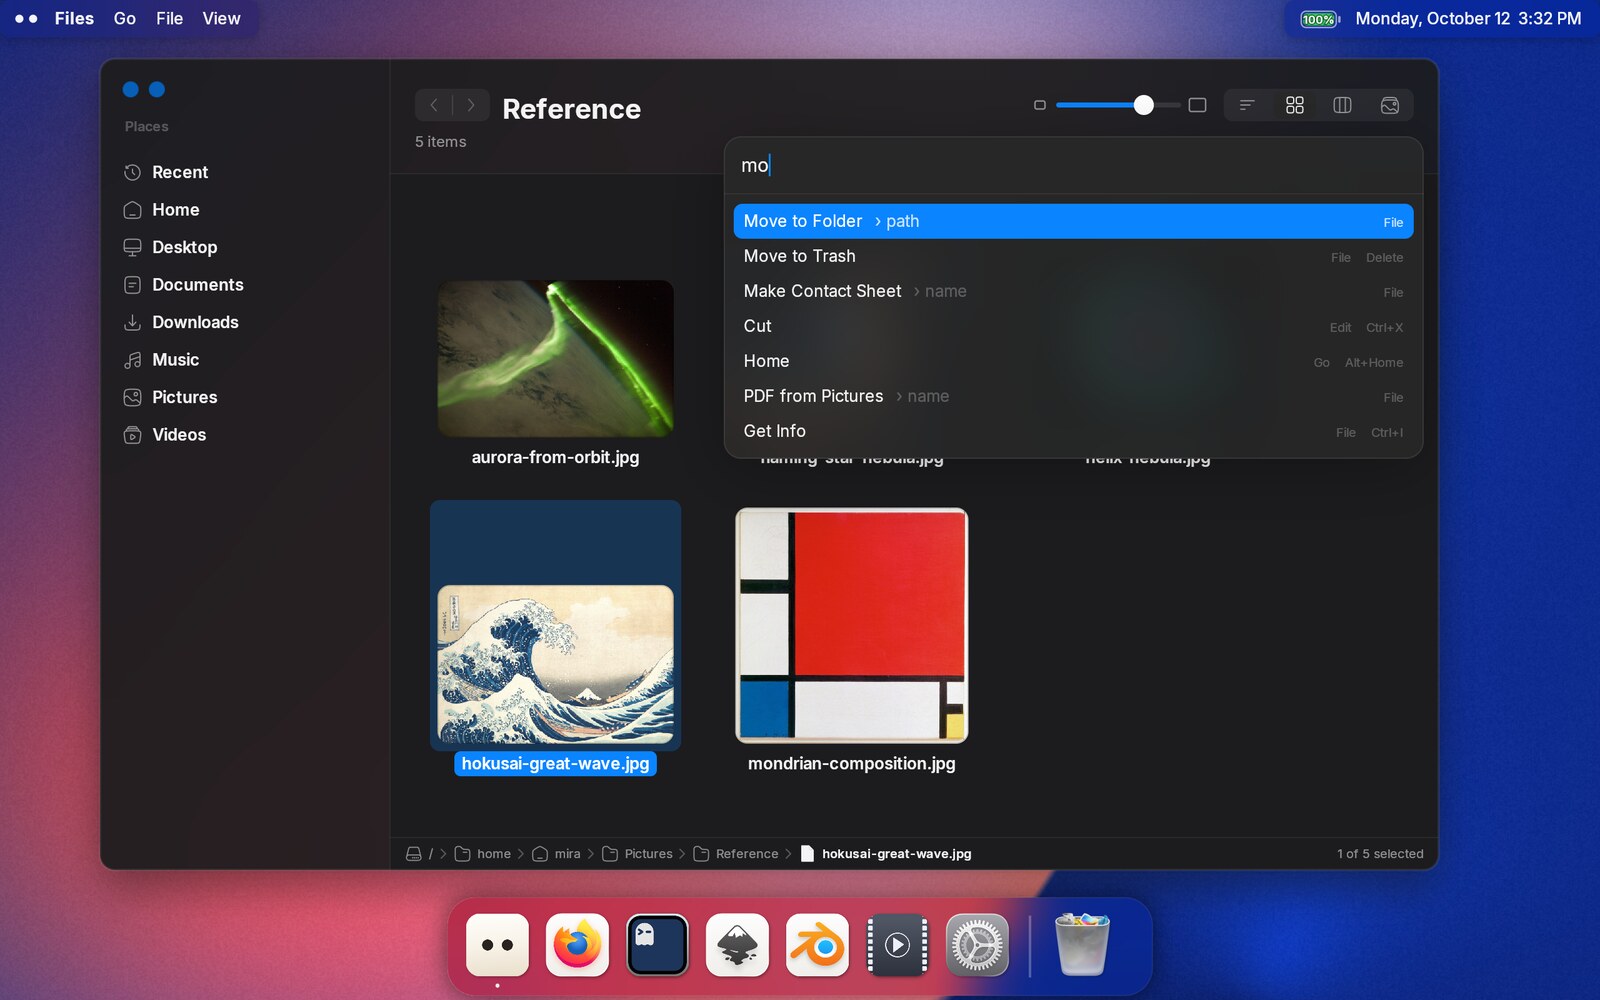Go forward with the right chevron

(x=471, y=105)
